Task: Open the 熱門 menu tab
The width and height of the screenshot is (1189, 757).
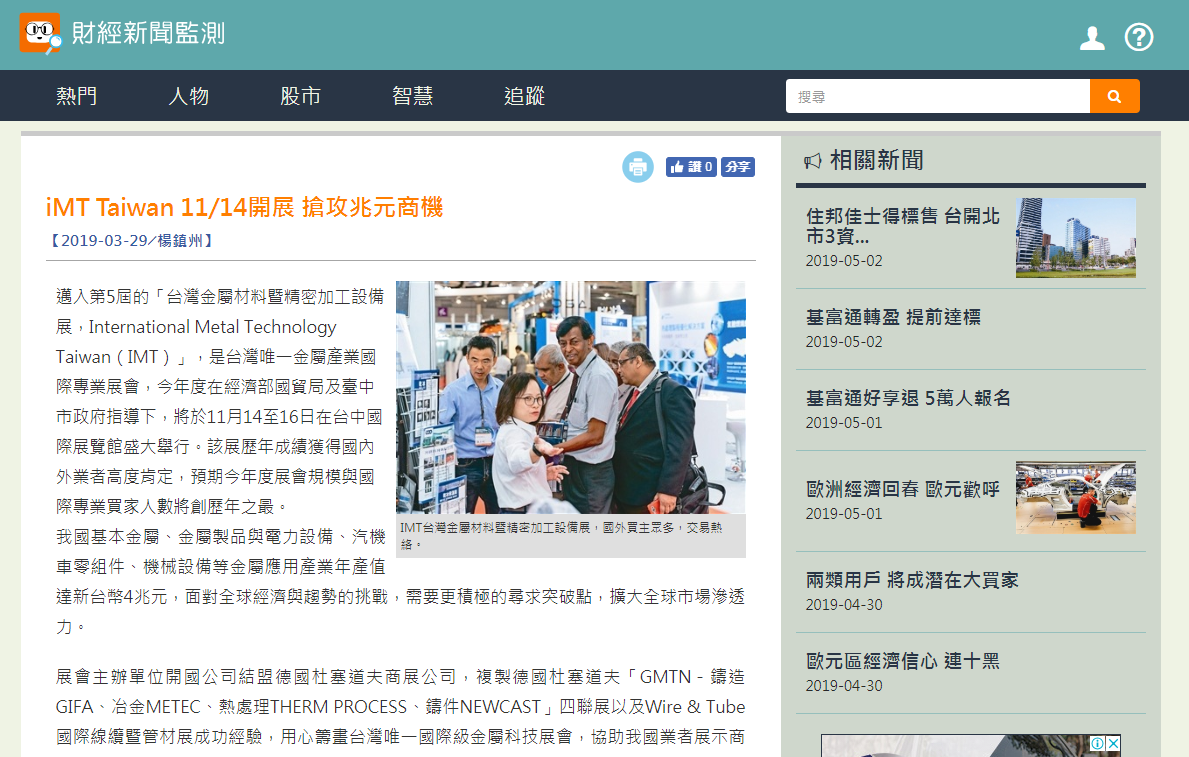Action: (x=77, y=96)
